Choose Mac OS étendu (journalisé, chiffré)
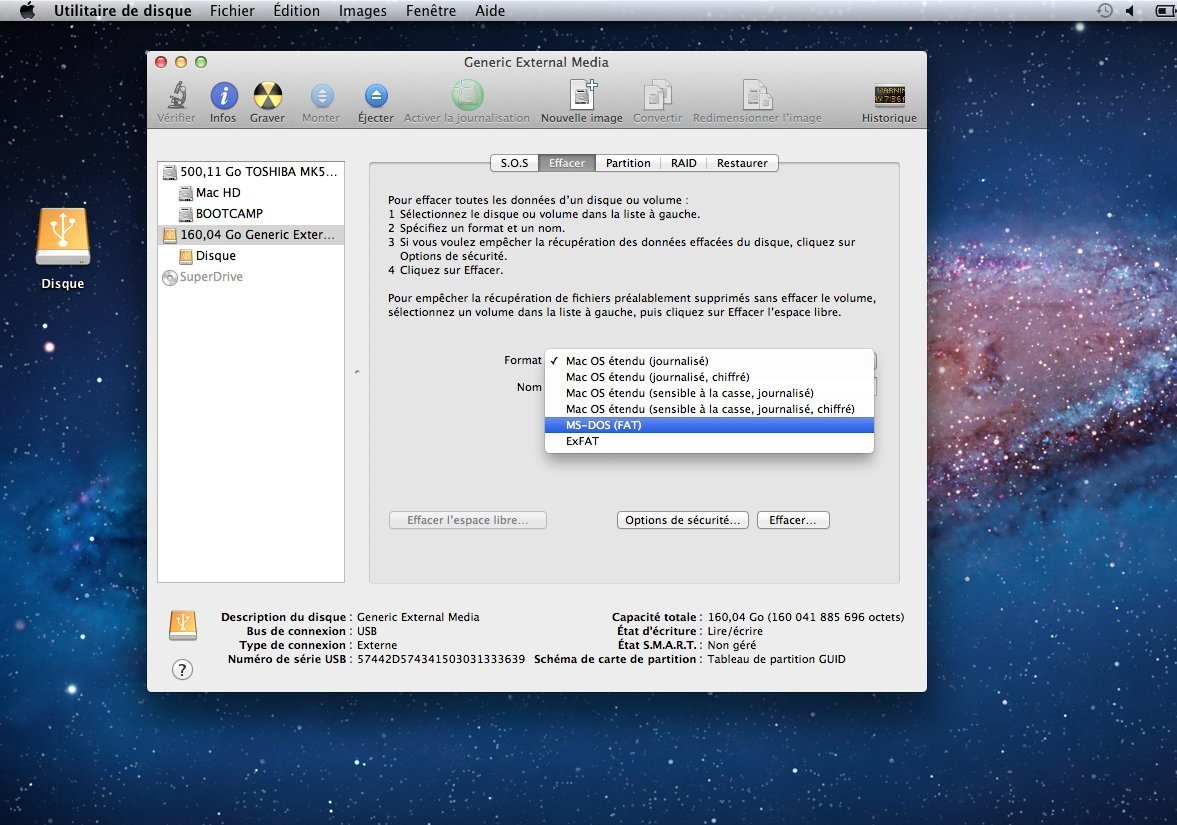The width and height of the screenshot is (1177, 825). click(709, 377)
